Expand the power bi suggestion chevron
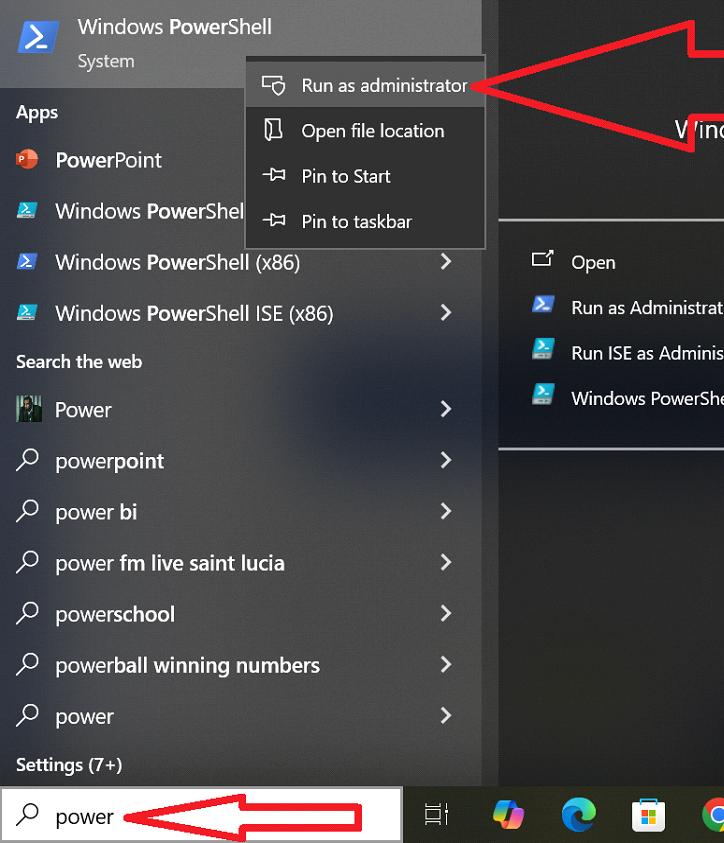 tap(446, 511)
